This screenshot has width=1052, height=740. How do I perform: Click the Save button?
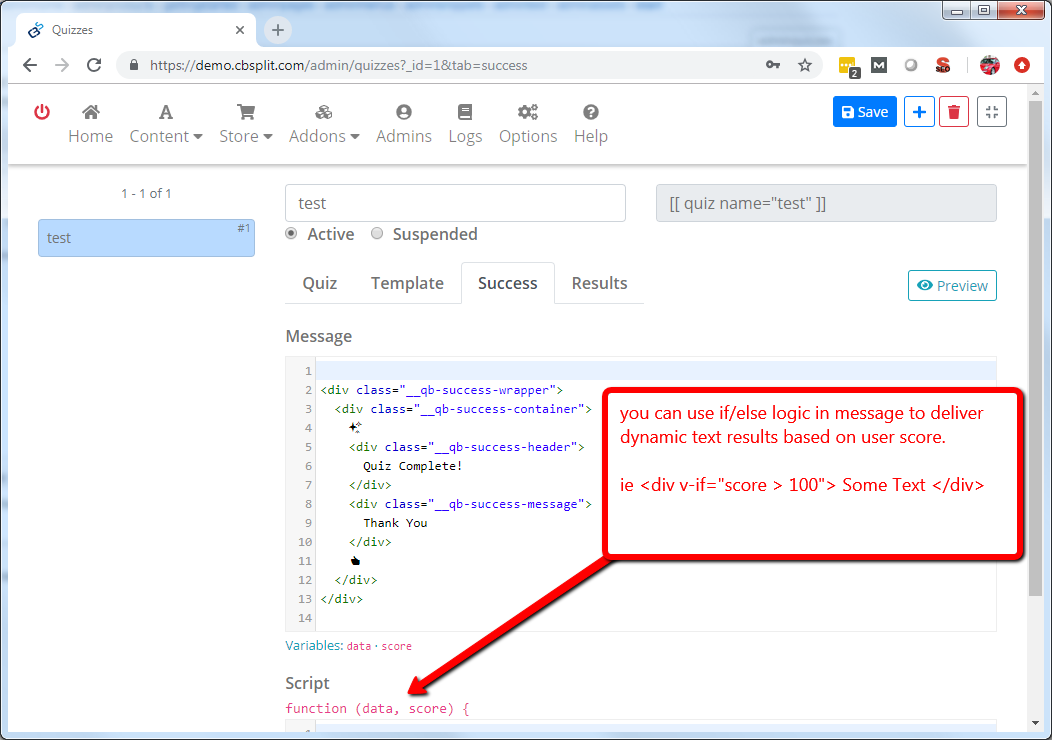(864, 112)
